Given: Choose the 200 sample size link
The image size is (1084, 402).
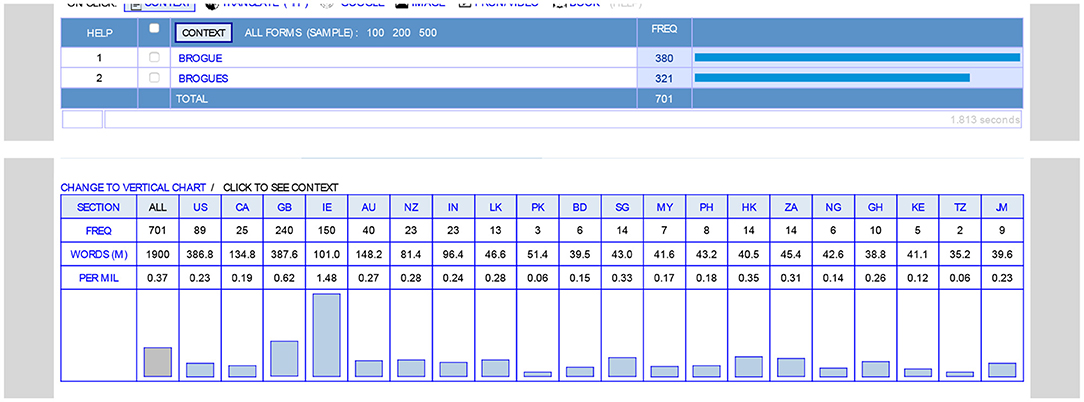Looking at the screenshot, I should 402,33.
